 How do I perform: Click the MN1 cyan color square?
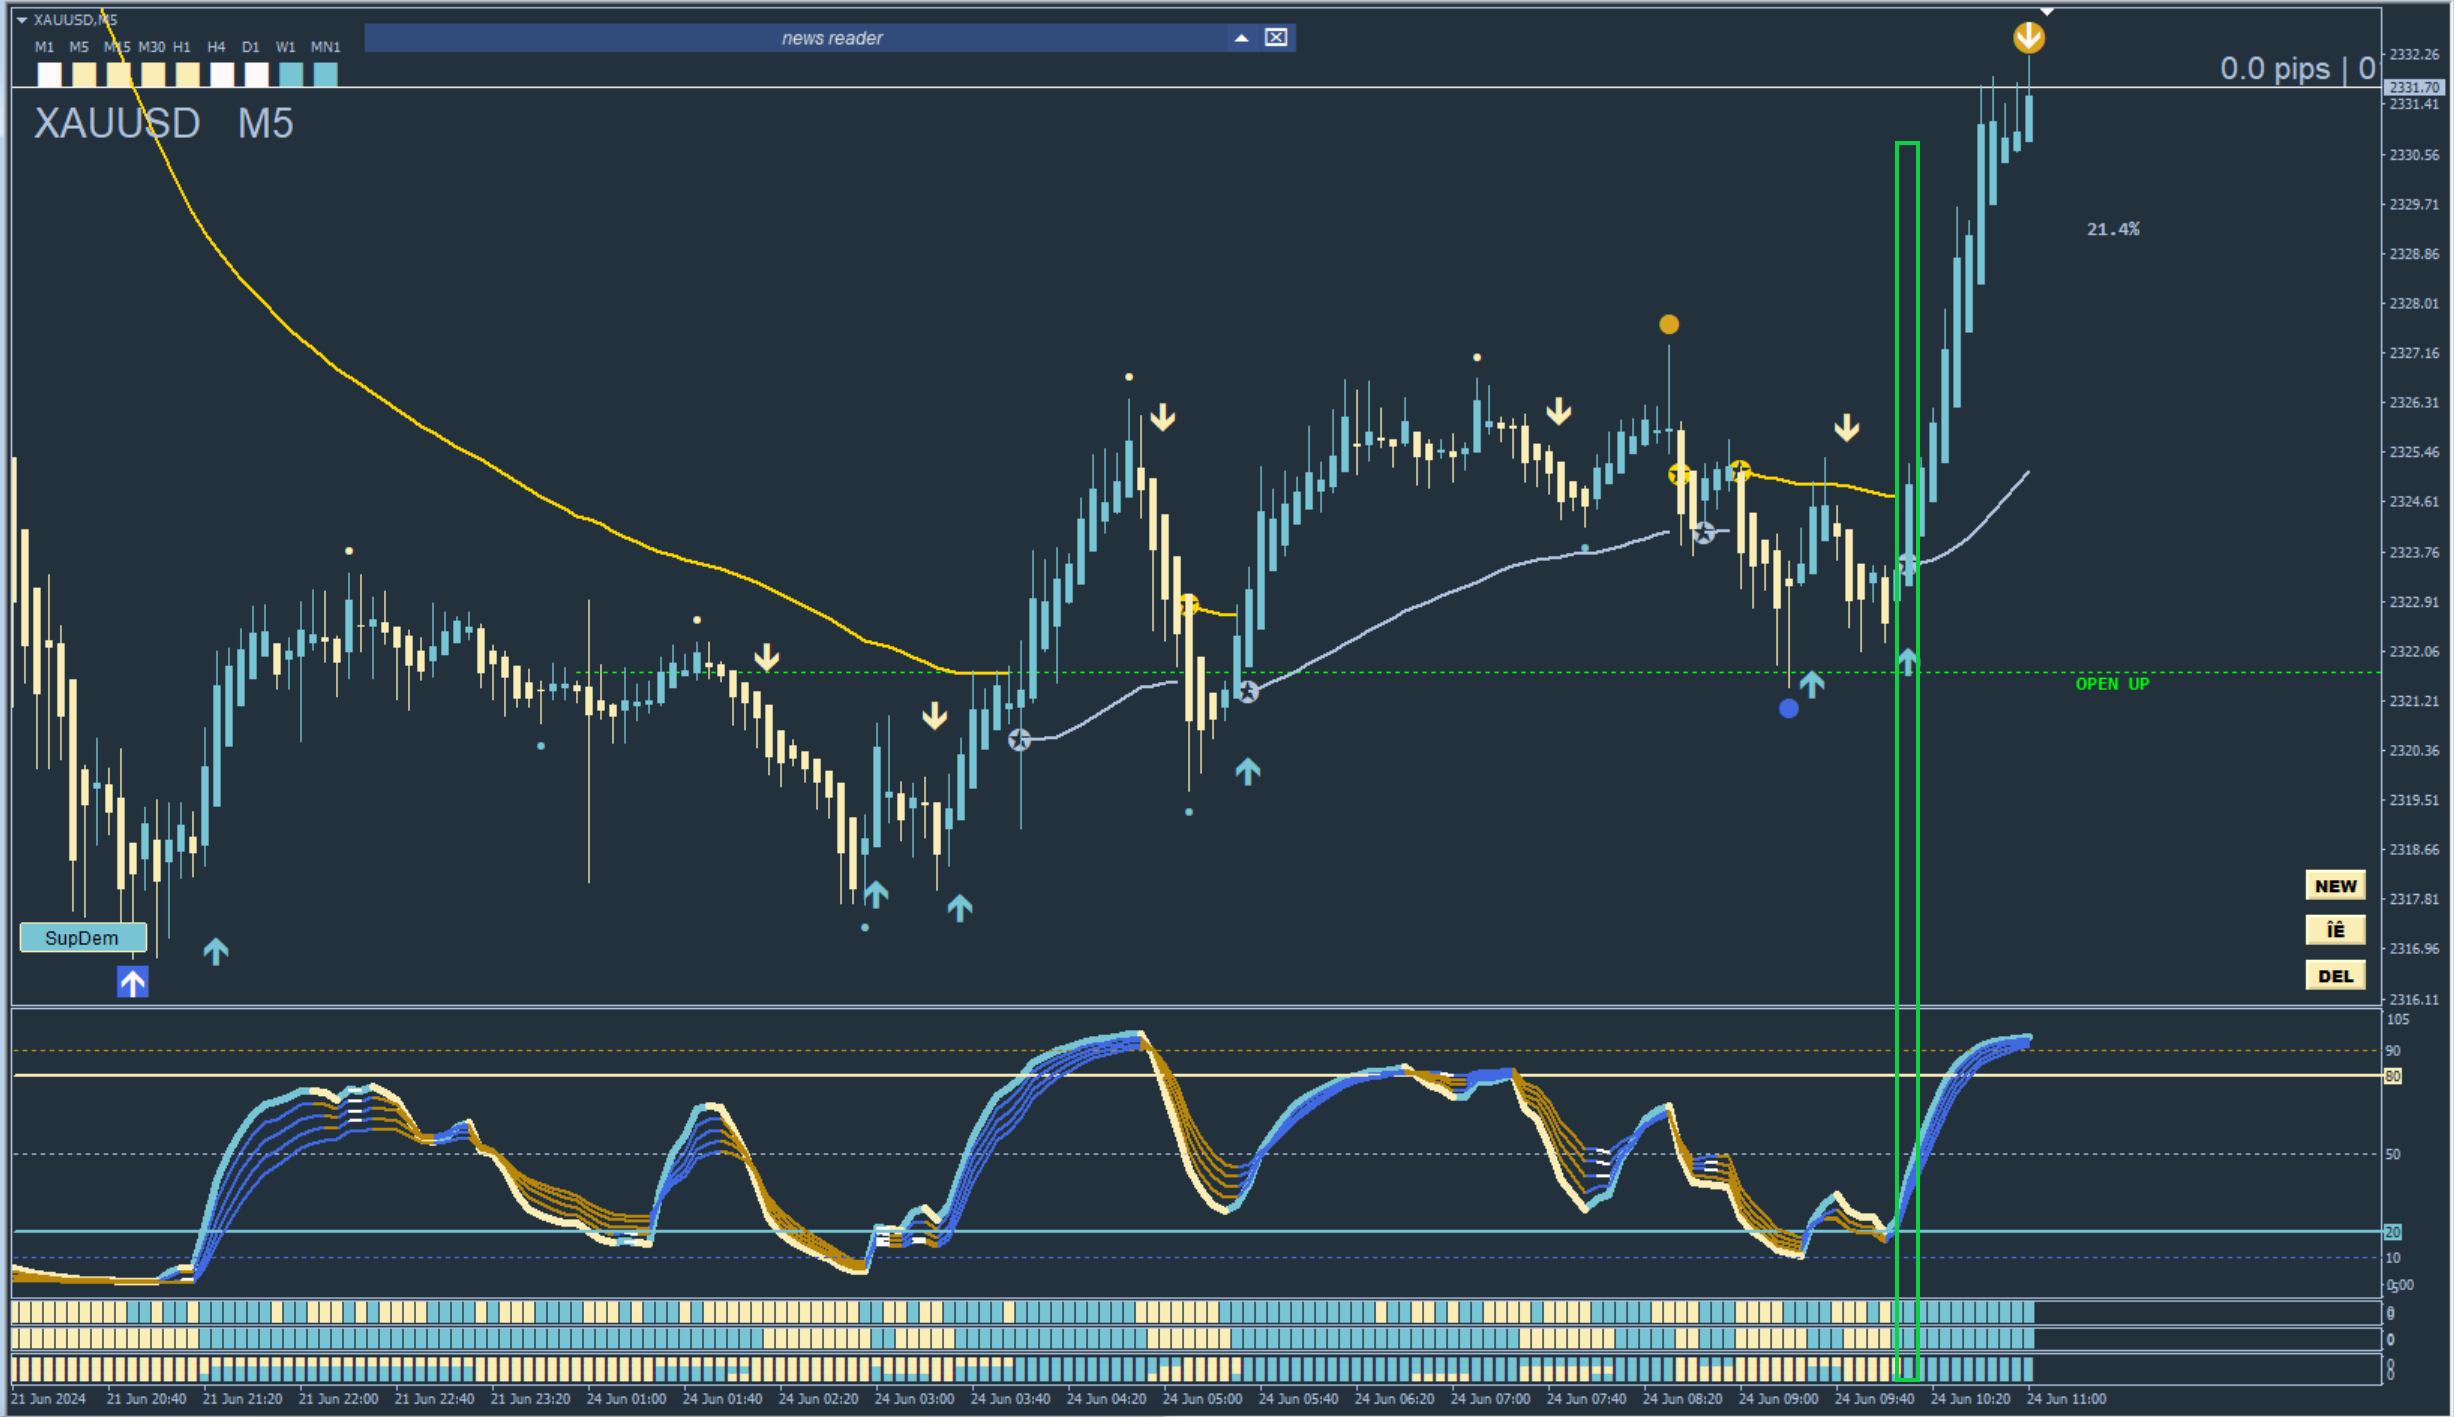click(326, 75)
